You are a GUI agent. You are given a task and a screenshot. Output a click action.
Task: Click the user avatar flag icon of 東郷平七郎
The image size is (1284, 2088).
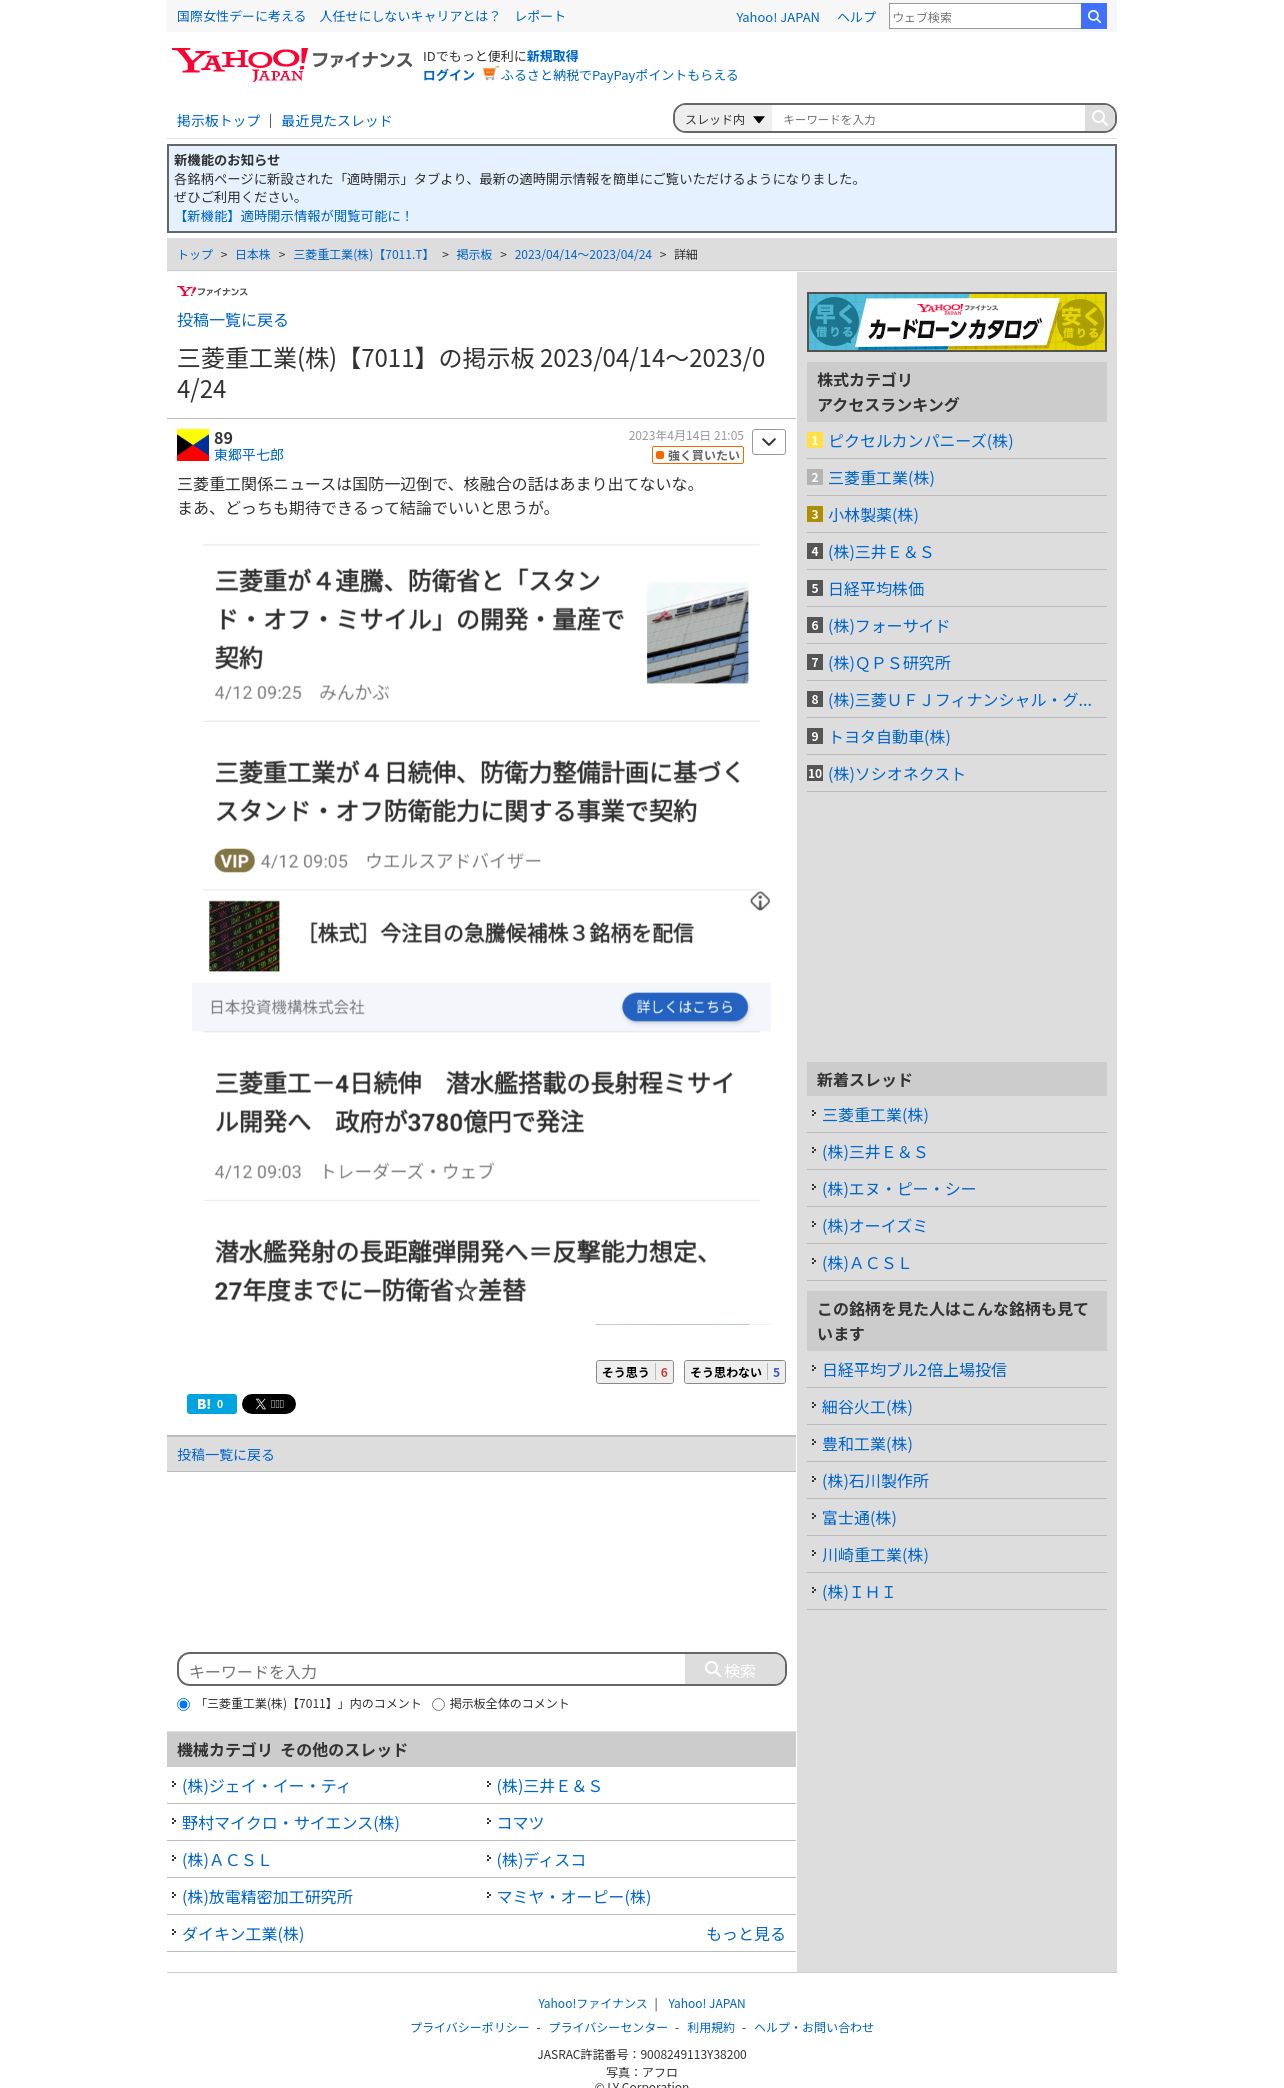click(x=193, y=445)
